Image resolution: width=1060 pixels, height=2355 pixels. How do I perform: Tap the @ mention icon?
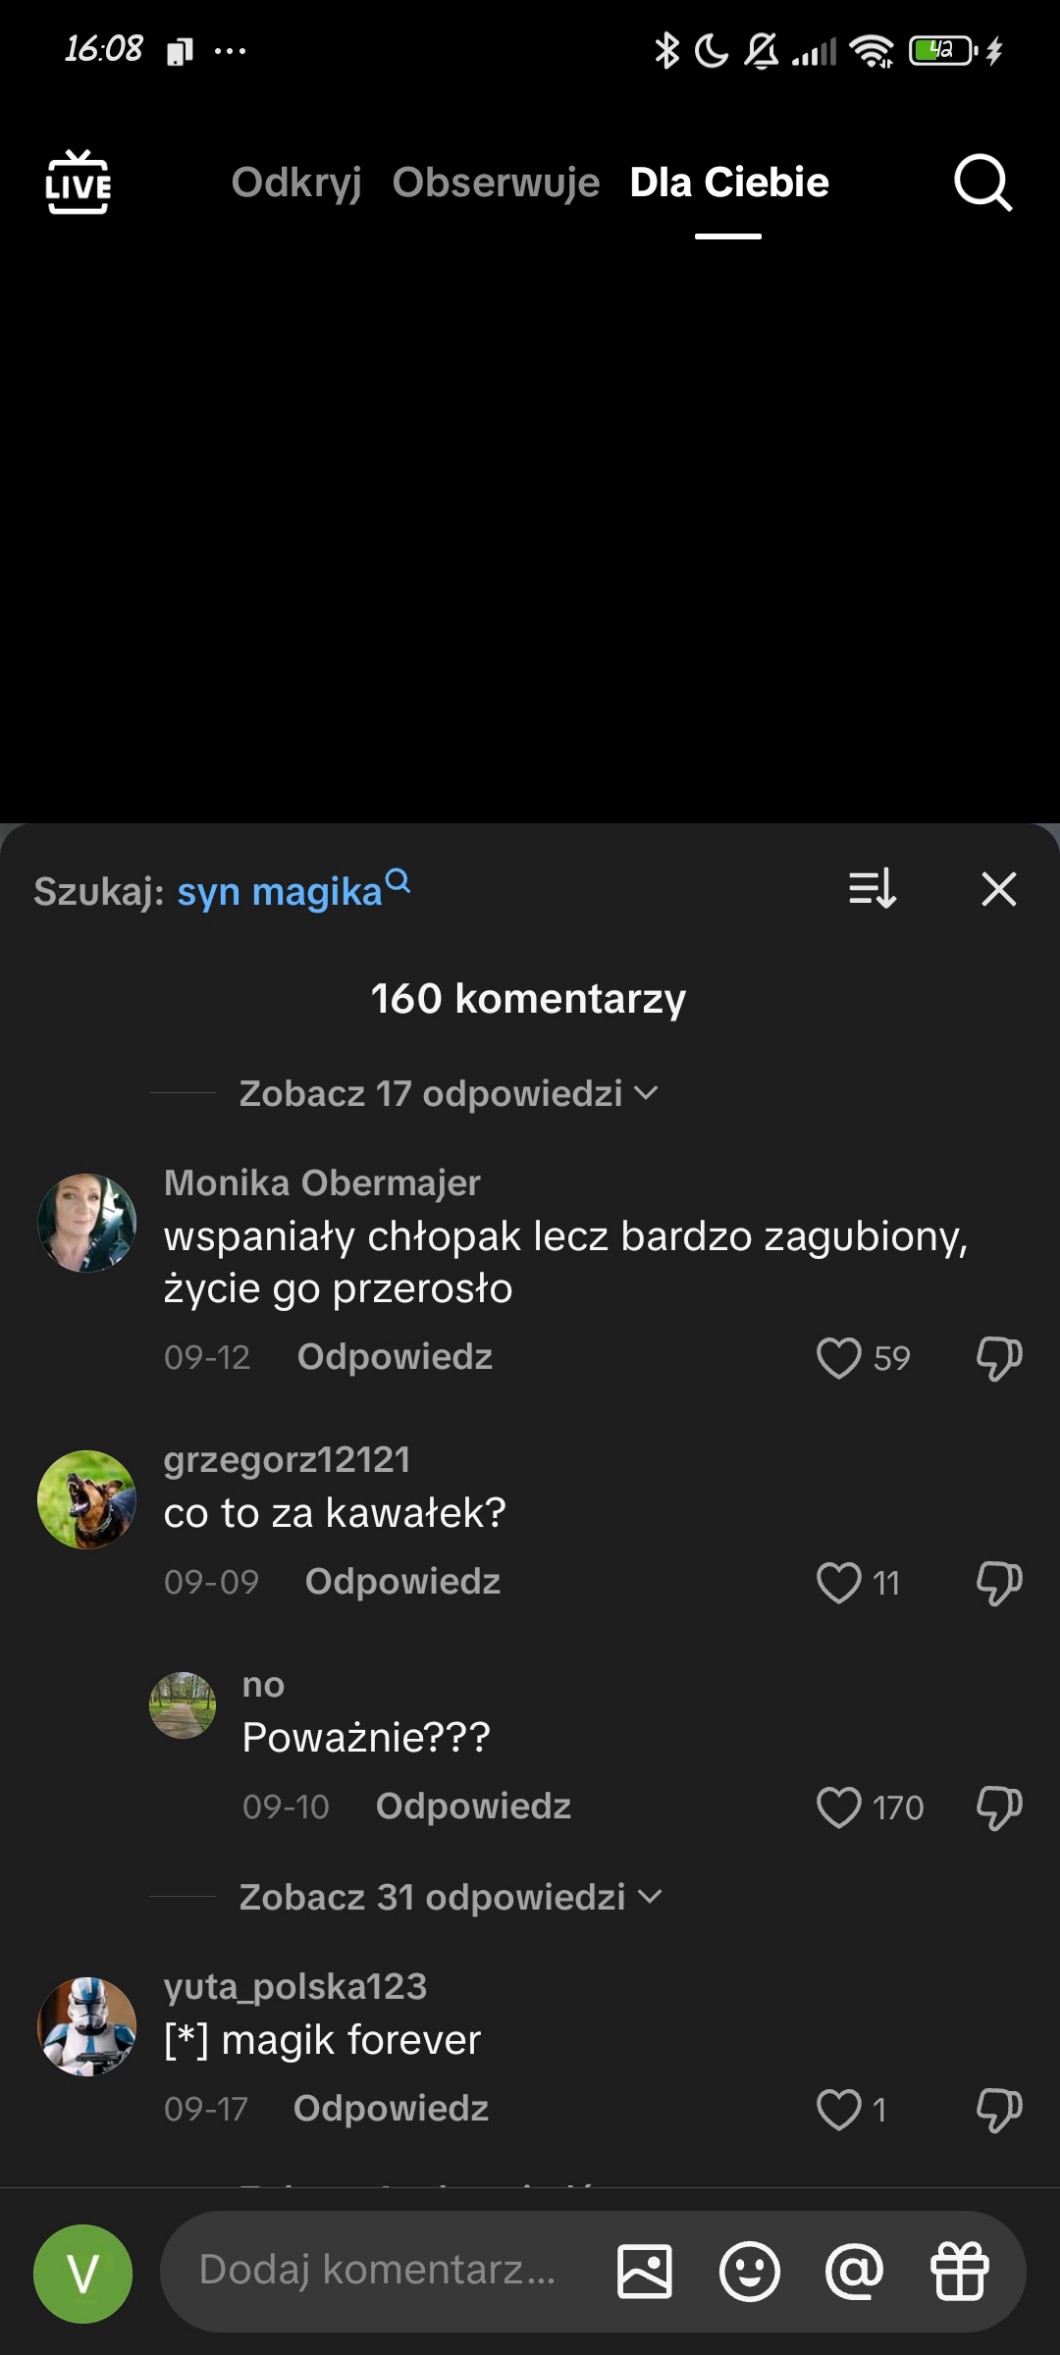[x=854, y=2271]
